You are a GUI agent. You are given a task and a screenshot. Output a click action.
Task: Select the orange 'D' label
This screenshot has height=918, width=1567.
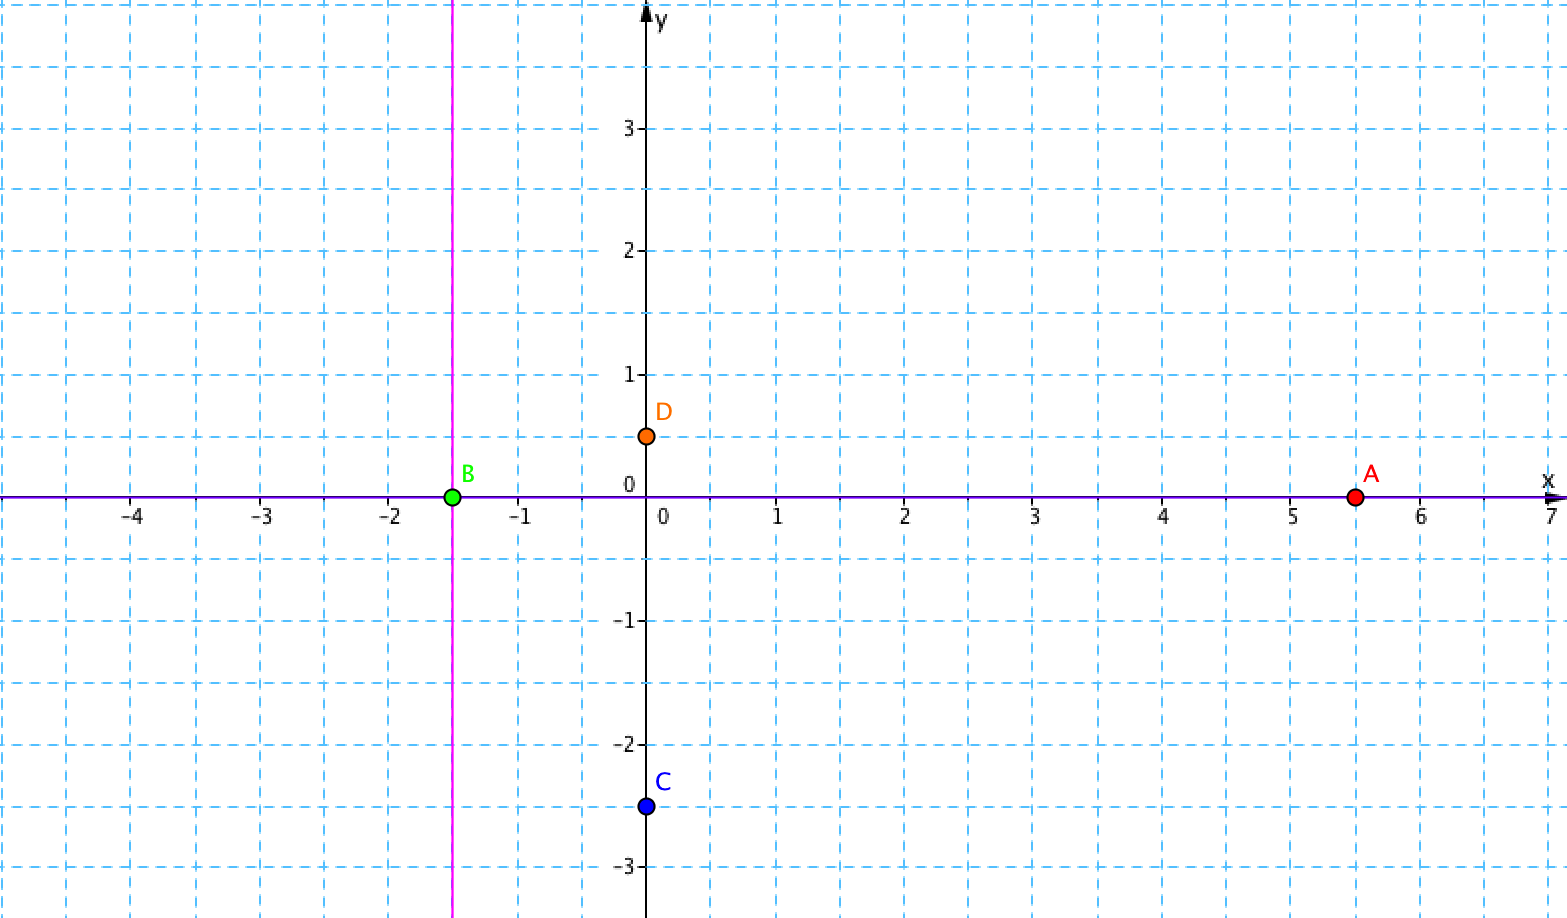(663, 412)
